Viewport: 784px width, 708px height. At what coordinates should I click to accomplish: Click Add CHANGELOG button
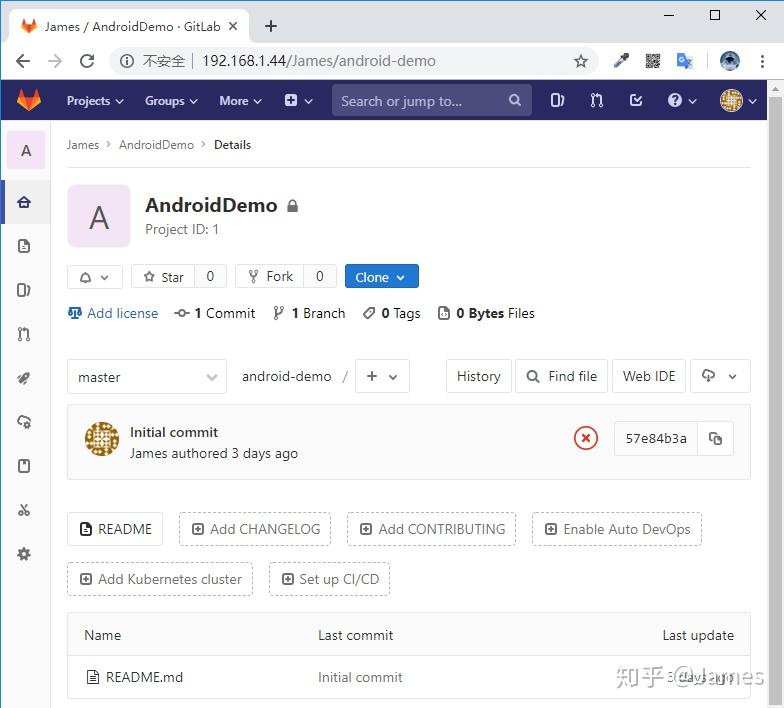coord(255,529)
